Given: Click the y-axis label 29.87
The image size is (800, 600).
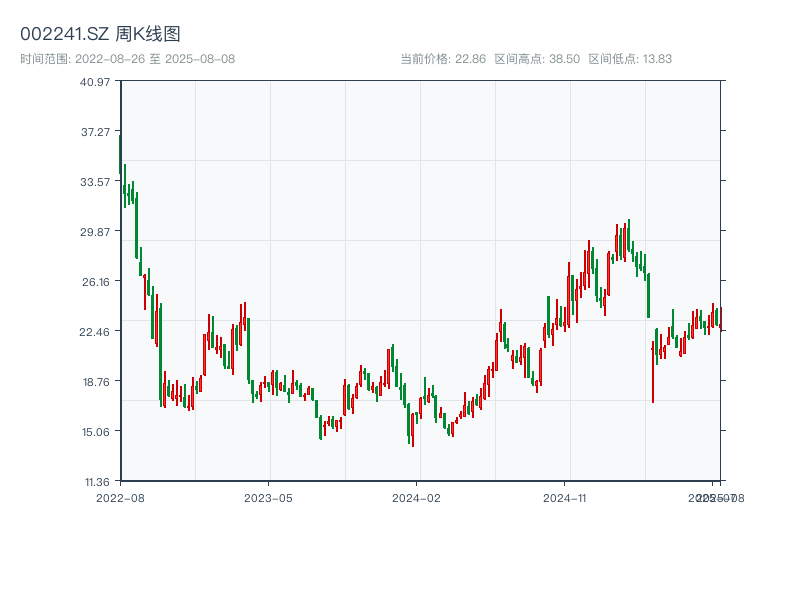Looking at the screenshot, I should coord(95,232).
